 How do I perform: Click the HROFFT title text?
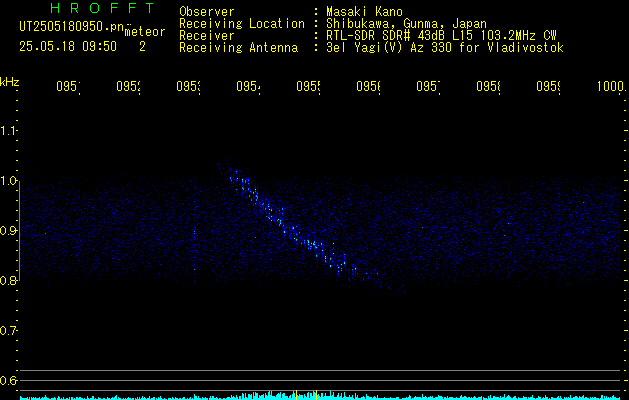point(103,8)
